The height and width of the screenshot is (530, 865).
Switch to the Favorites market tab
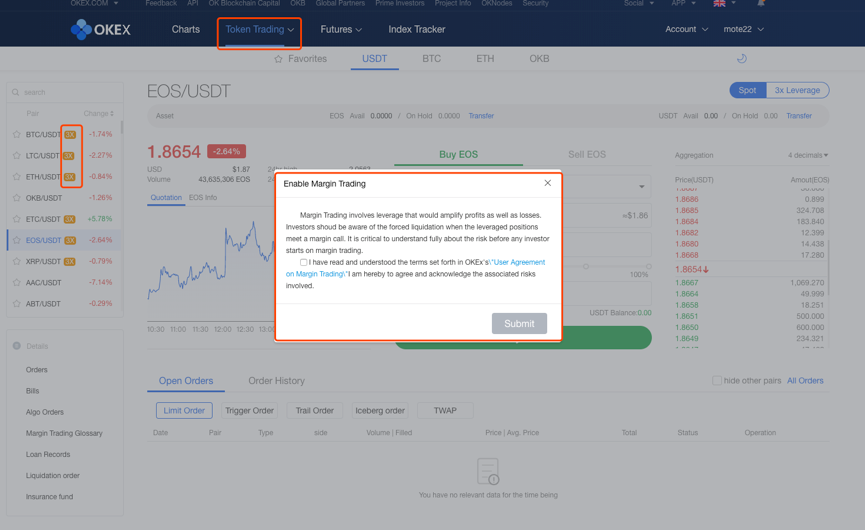click(301, 58)
